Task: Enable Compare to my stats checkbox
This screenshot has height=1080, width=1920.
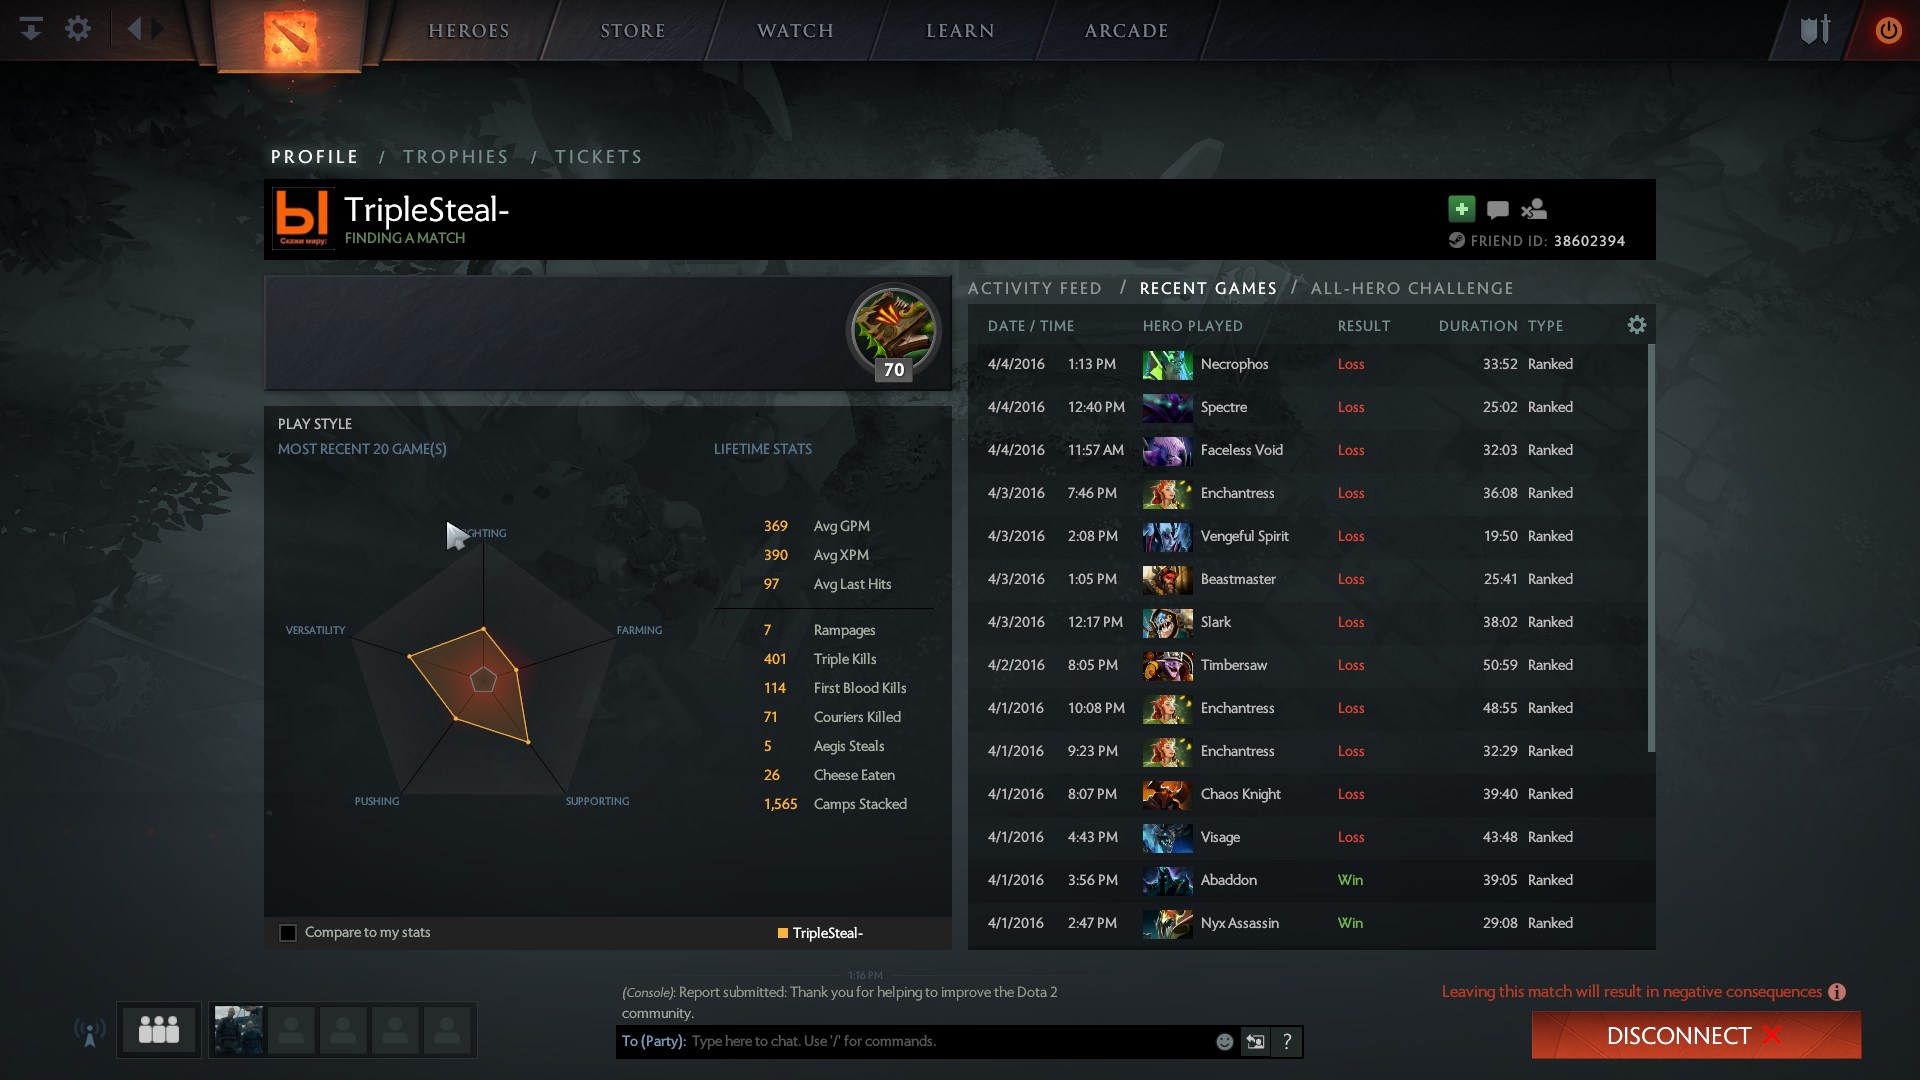Action: pyautogui.click(x=288, y=933)
